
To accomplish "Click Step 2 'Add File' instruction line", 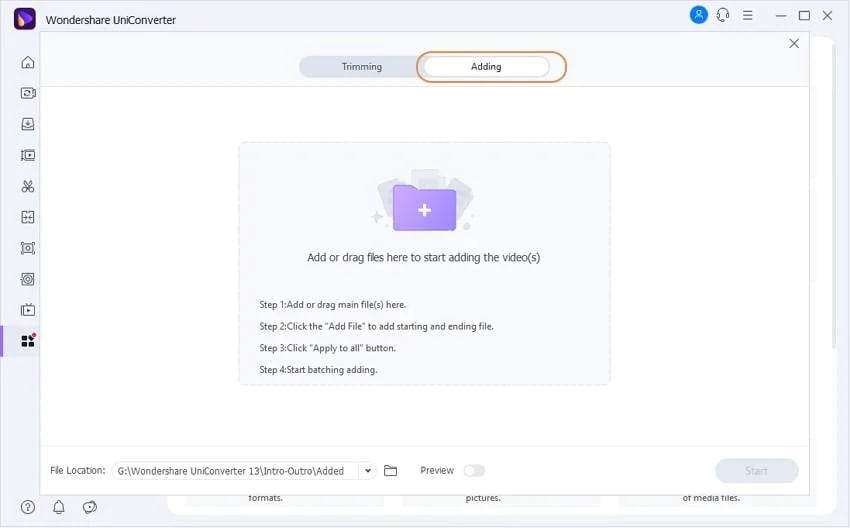I will pos(376,326).
